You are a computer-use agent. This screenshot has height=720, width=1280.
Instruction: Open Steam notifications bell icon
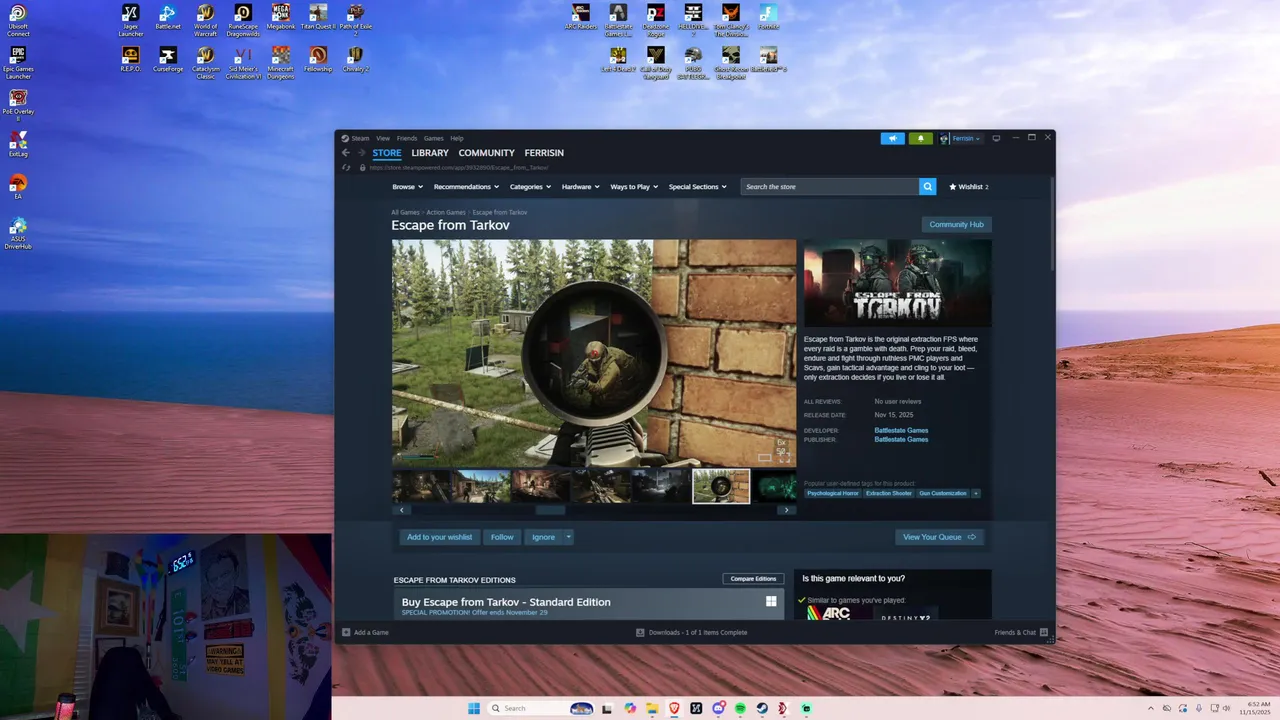(921, 138)
